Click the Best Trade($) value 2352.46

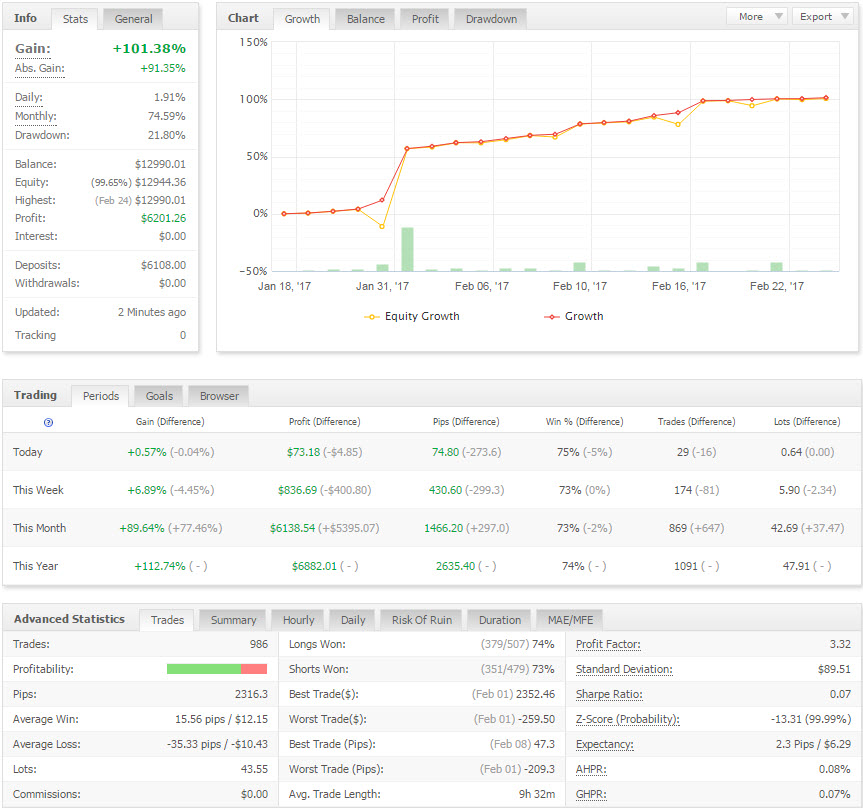point(535,694)
